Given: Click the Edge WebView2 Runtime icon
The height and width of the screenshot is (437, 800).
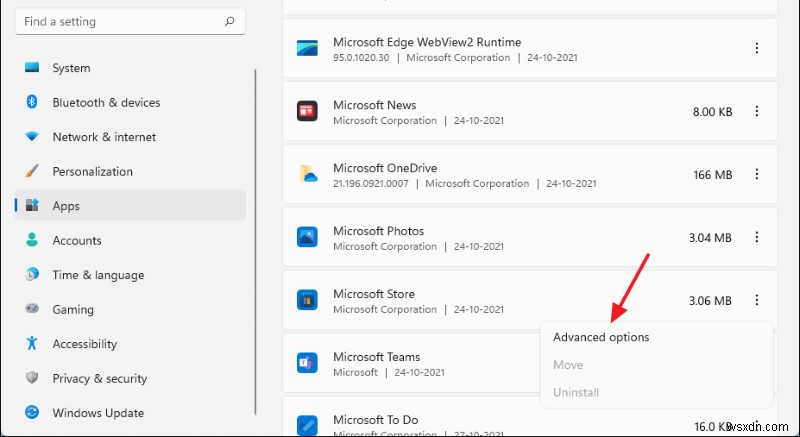Looking at the screenshot, I should tap(307, 48).
